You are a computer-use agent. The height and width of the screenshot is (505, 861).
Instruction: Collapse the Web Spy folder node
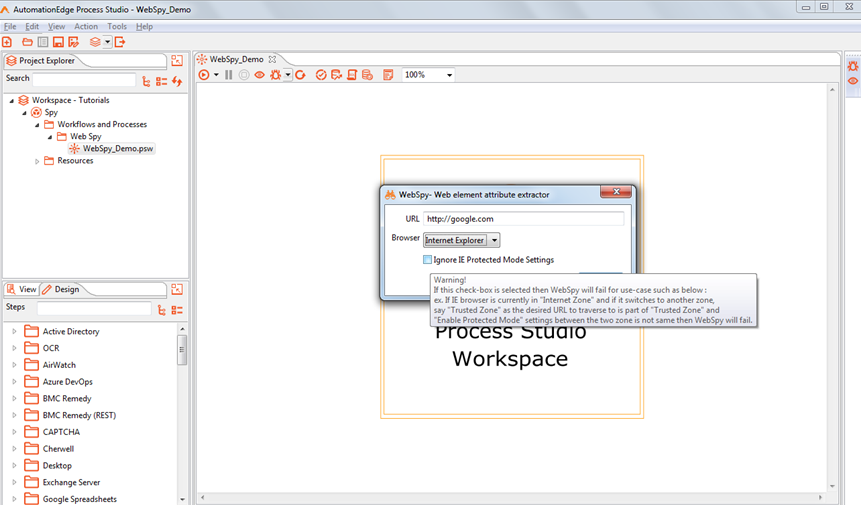pyautogui.click(x=49, y=137)
